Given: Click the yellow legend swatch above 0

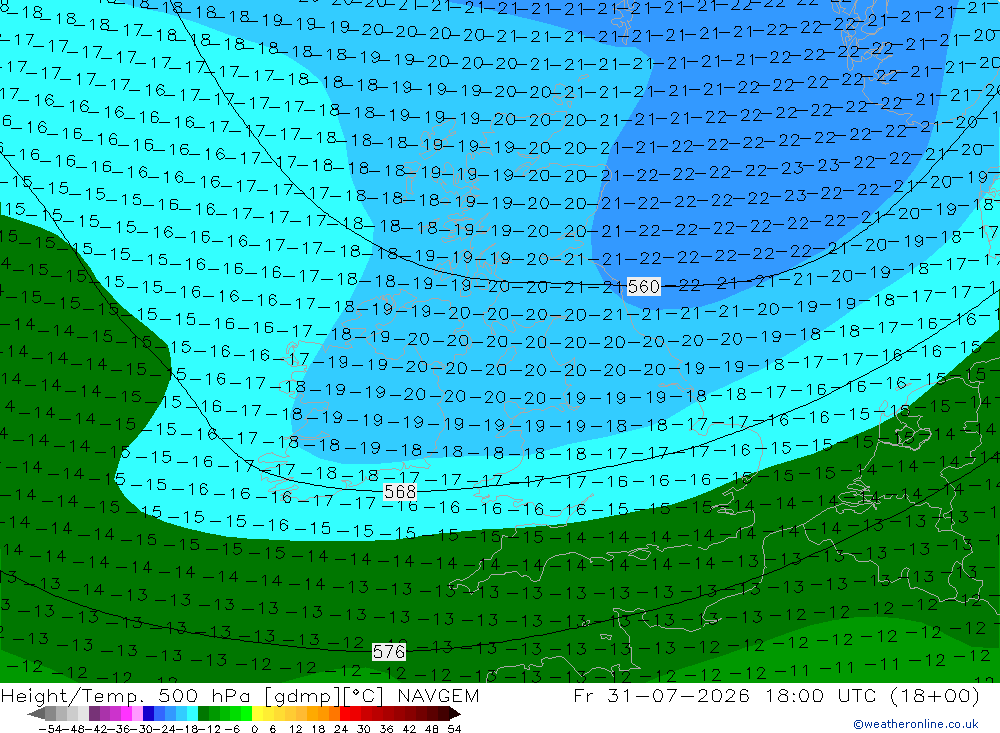Looking at the screenshot, I should [x=257, y=713].
